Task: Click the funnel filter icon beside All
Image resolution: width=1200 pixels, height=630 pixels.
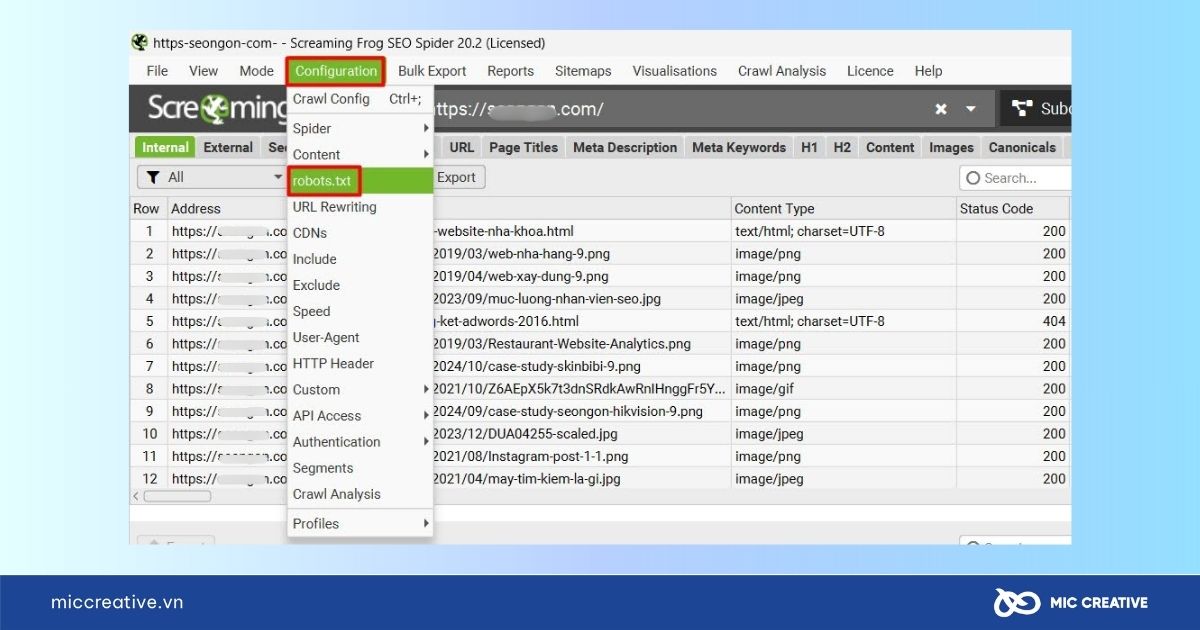Action: pyautogui.click(x=153, y=177)
